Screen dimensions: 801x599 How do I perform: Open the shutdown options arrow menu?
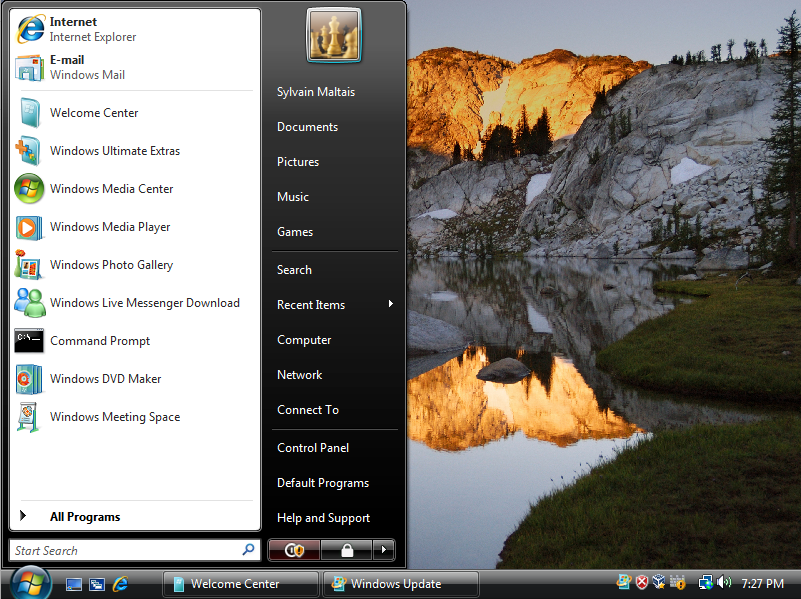[x=384, y=550]
